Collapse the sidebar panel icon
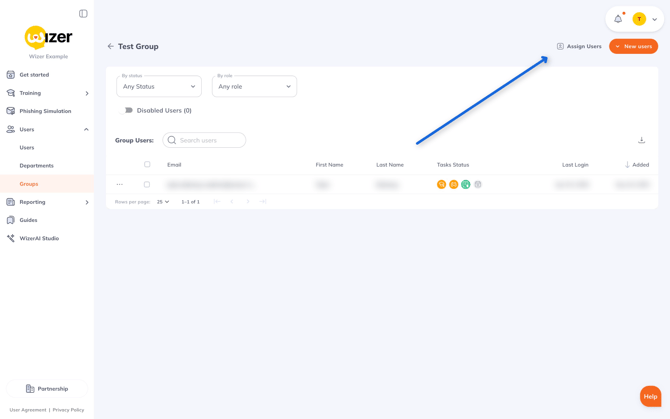Image resolution: width=670 pixels, height=419 pixels. (83, 14)
